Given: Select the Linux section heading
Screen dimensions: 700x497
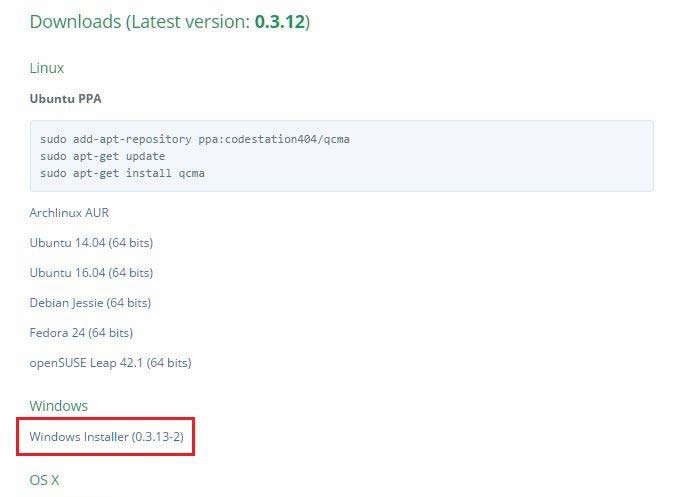Looking at the screenshot, I should coord(47,68).
